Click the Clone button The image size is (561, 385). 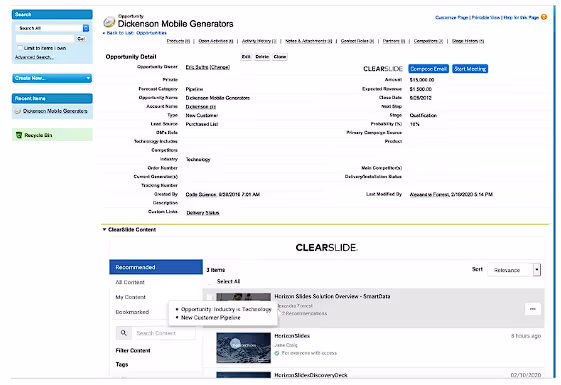coord(280,57)
